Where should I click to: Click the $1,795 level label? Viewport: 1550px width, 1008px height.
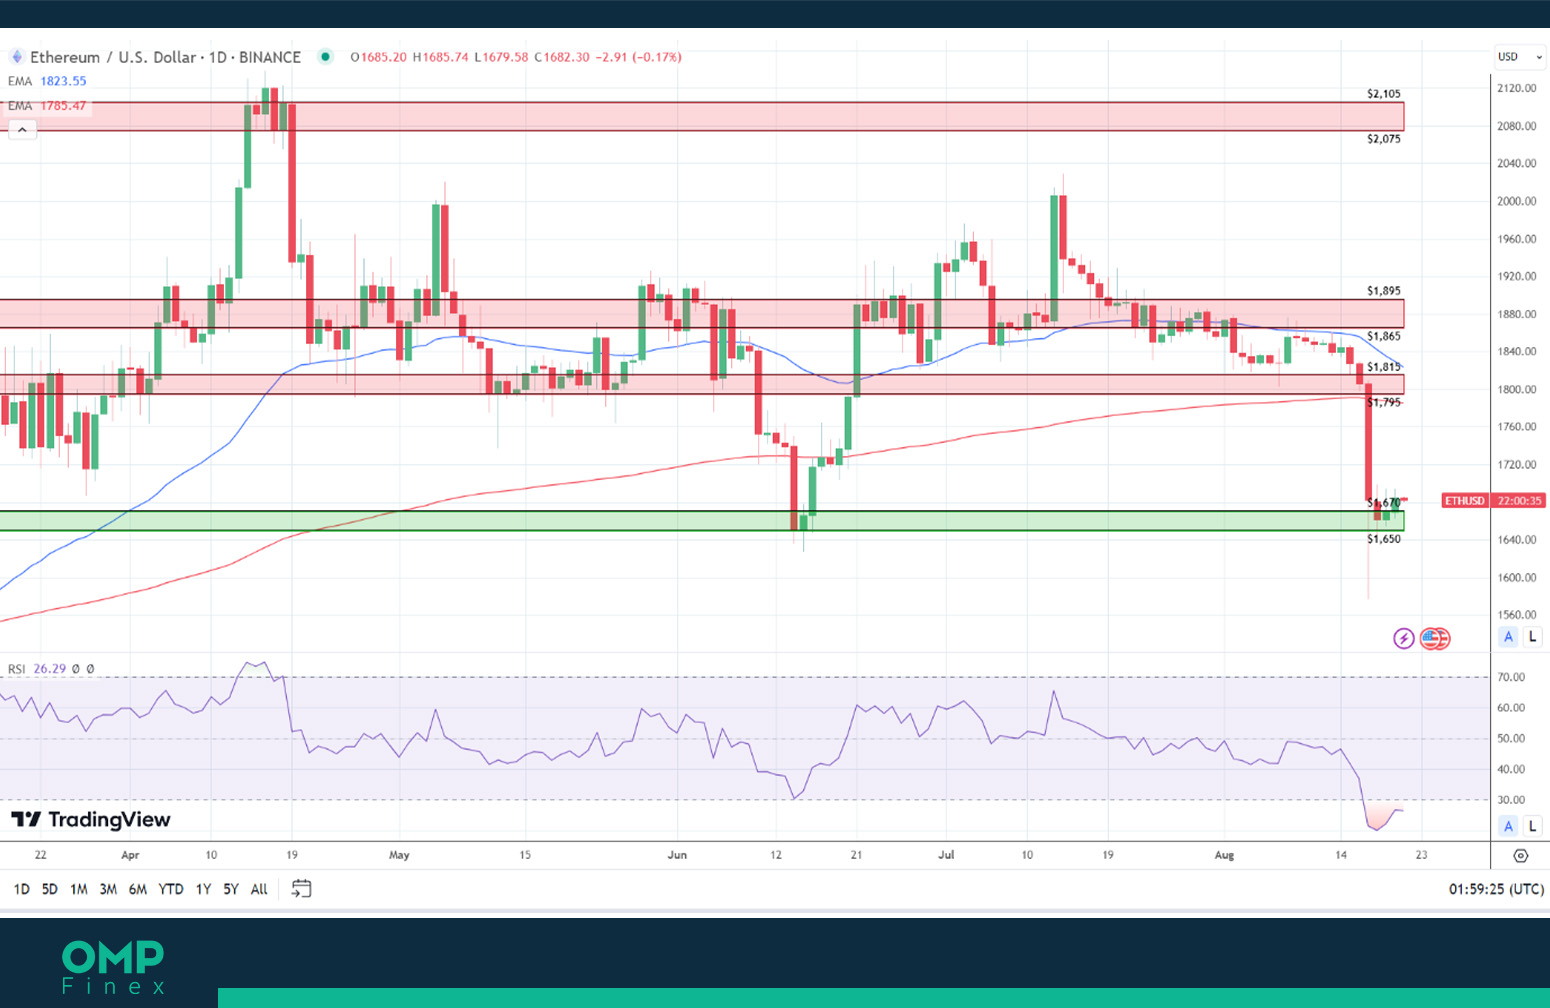point(1384,402)
